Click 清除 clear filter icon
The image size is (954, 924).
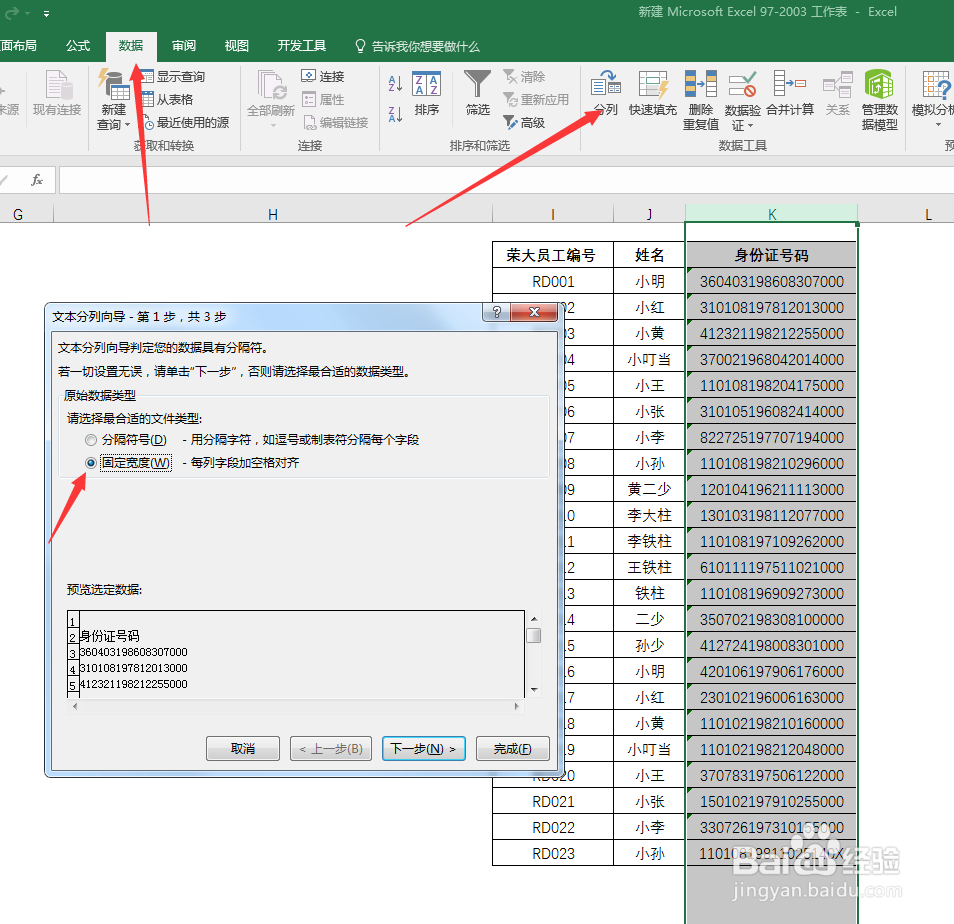pyautogui.click(x=510, y=77)
